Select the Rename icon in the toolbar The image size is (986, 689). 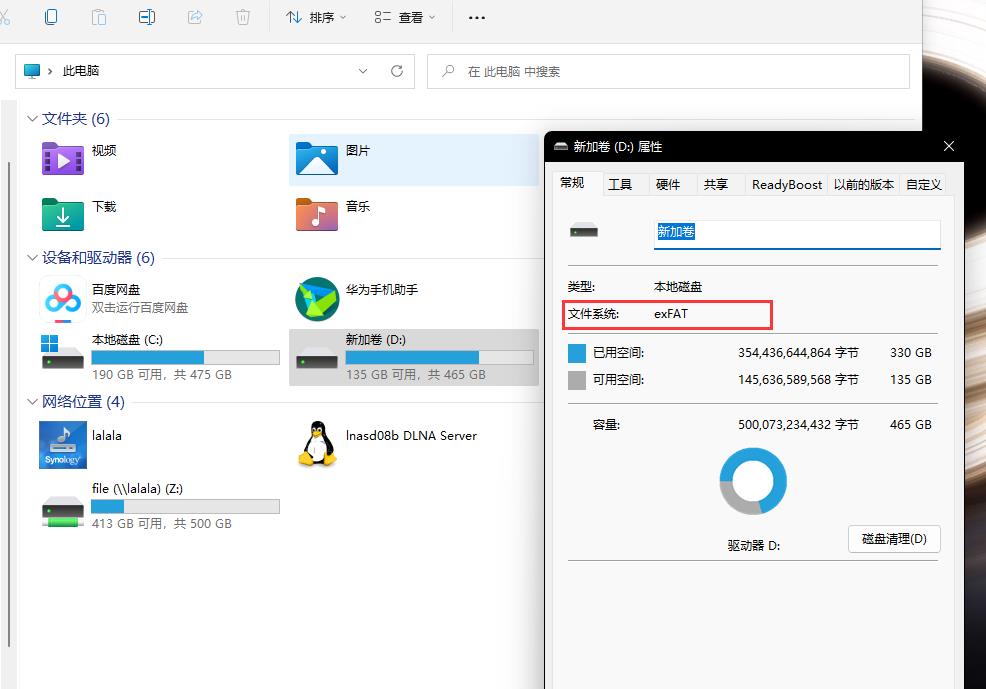pos(146,17)
